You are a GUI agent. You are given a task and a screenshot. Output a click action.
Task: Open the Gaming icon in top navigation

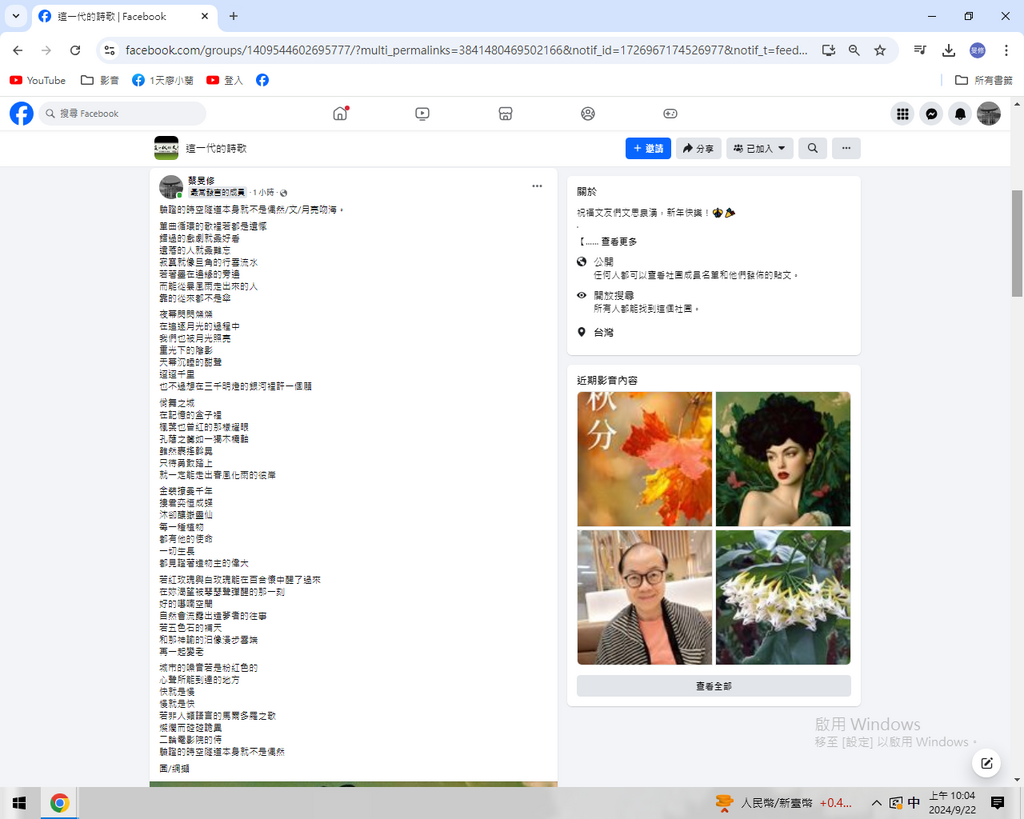coord(670,114)
